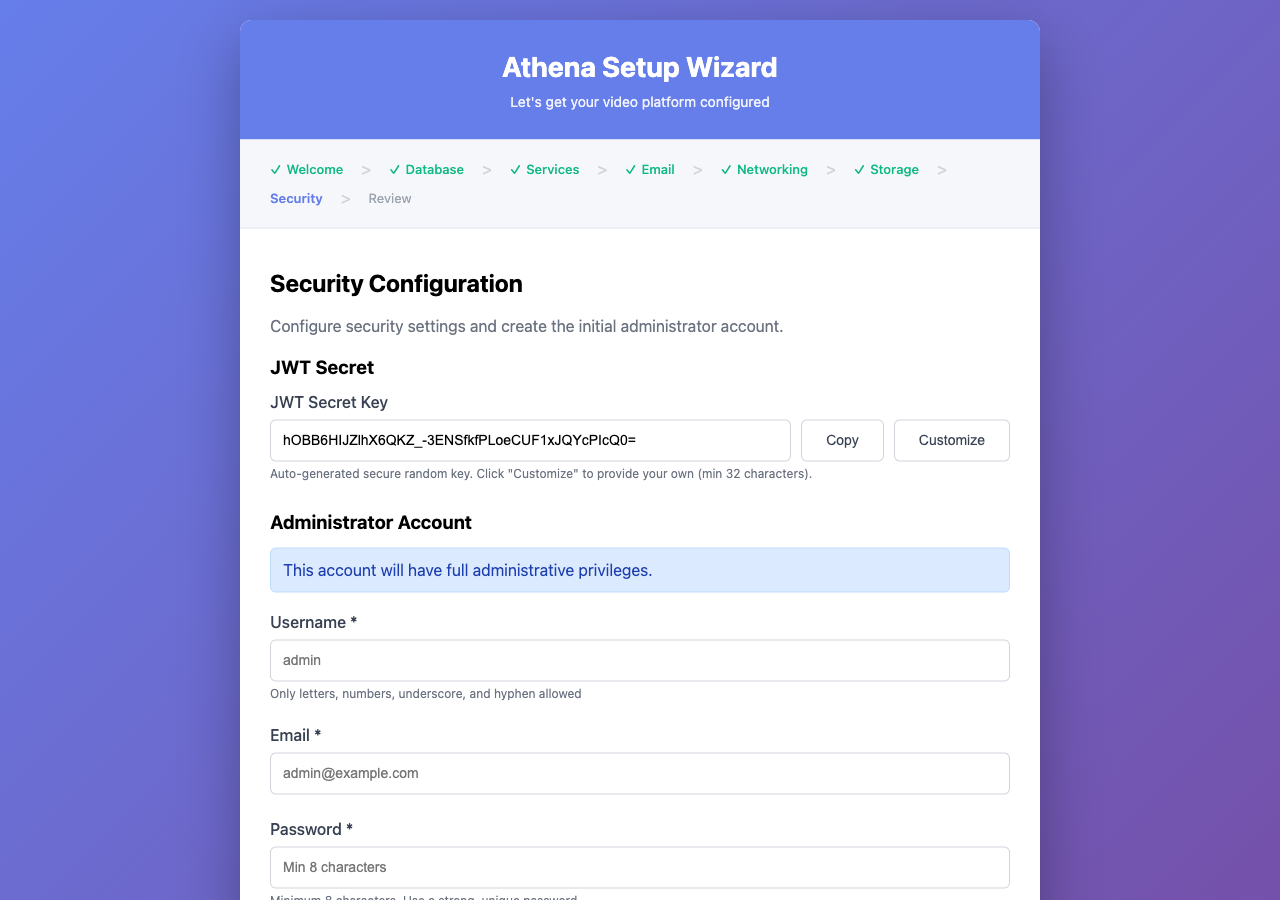Click the checkmark icon beside Welcome
This screenshot has width=1280, height=900.
[x=275, y=169]
